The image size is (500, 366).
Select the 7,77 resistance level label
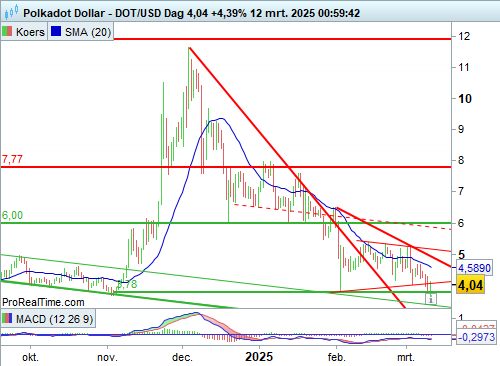12,159
